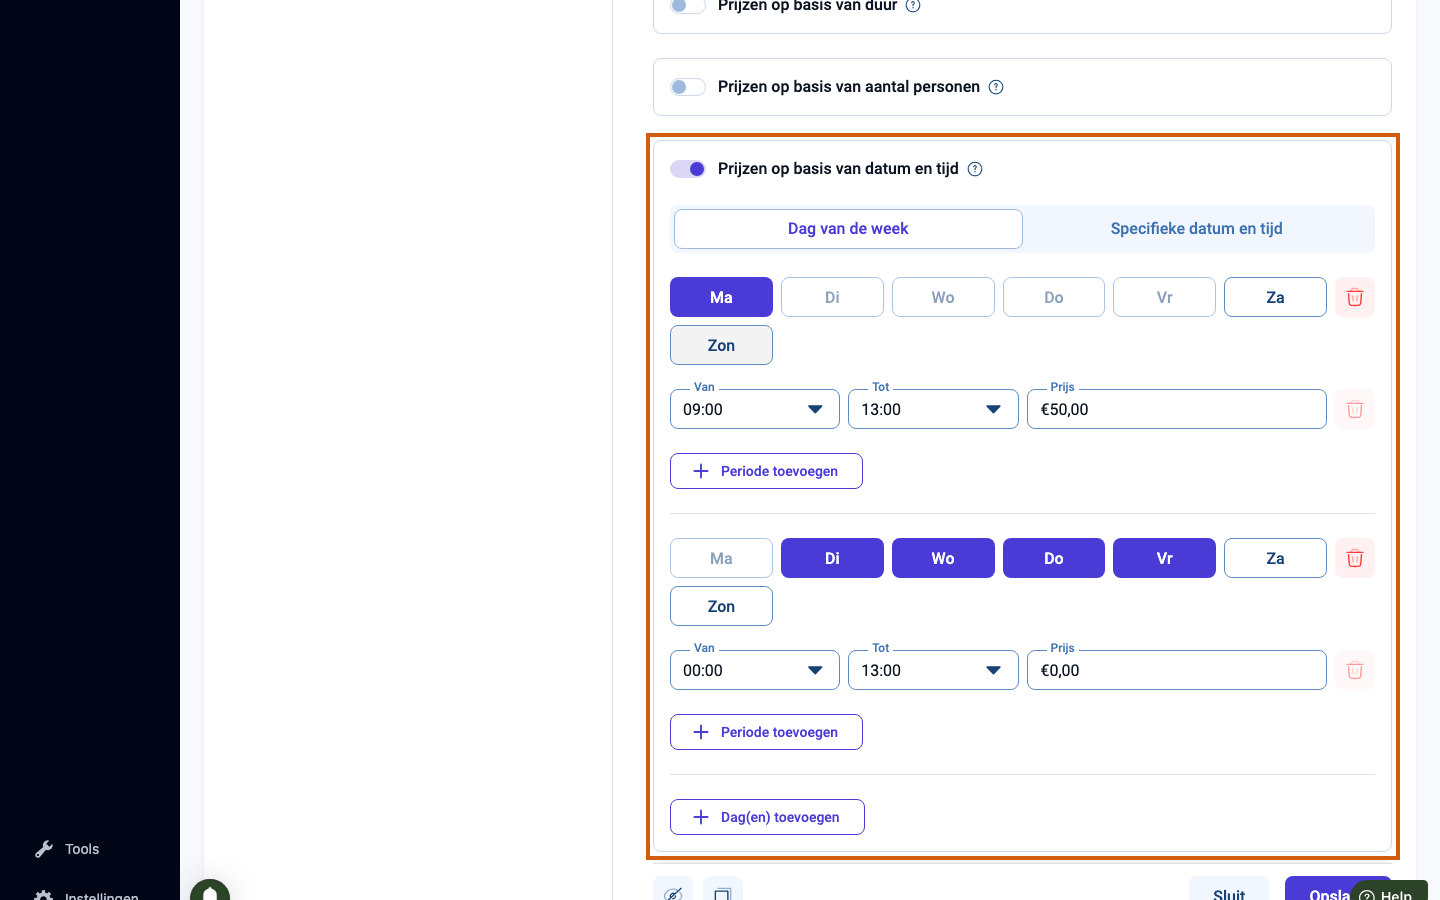Open Tools from the wrench icon in the sidebar

[x=44, y=849]
